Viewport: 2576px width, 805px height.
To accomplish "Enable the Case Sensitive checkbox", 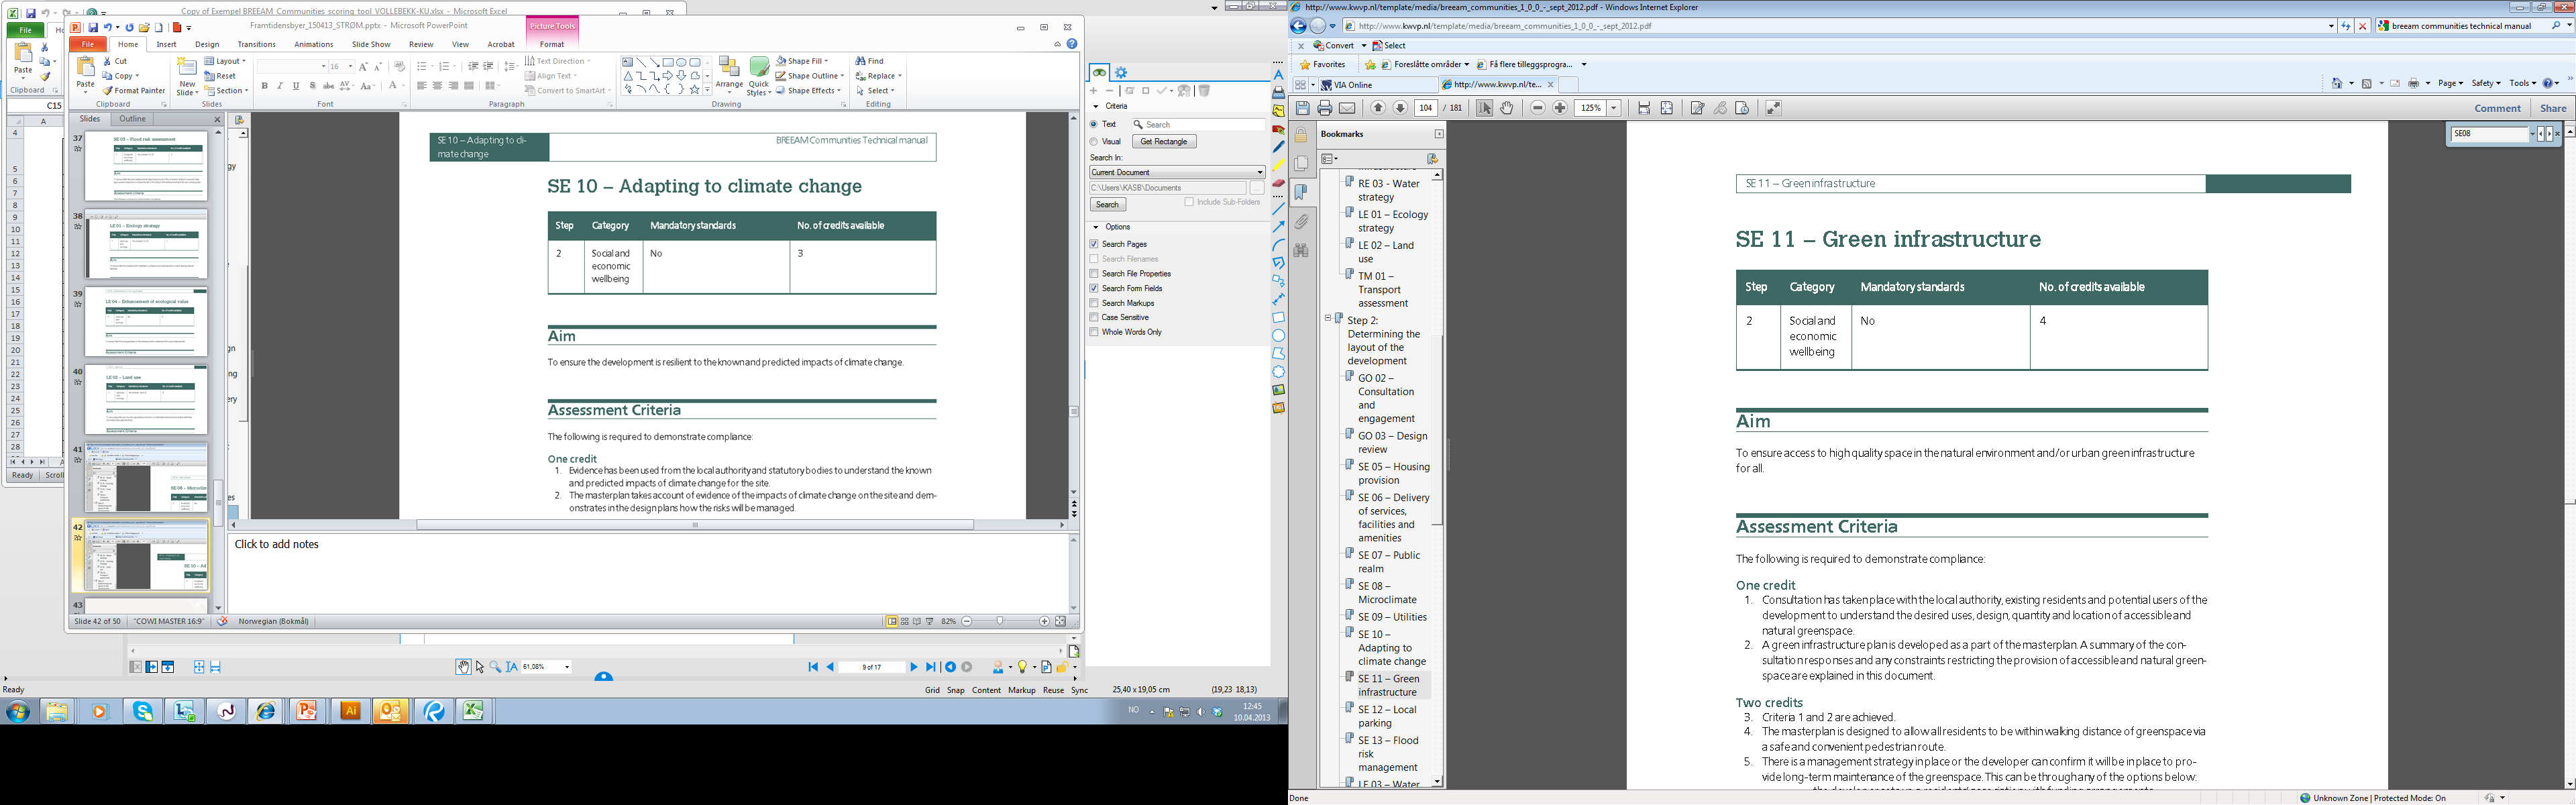I will point(1094,317).
